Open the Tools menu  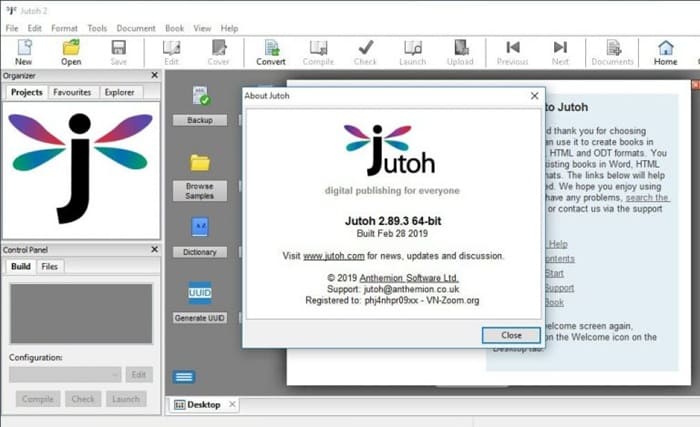point(97,28)
